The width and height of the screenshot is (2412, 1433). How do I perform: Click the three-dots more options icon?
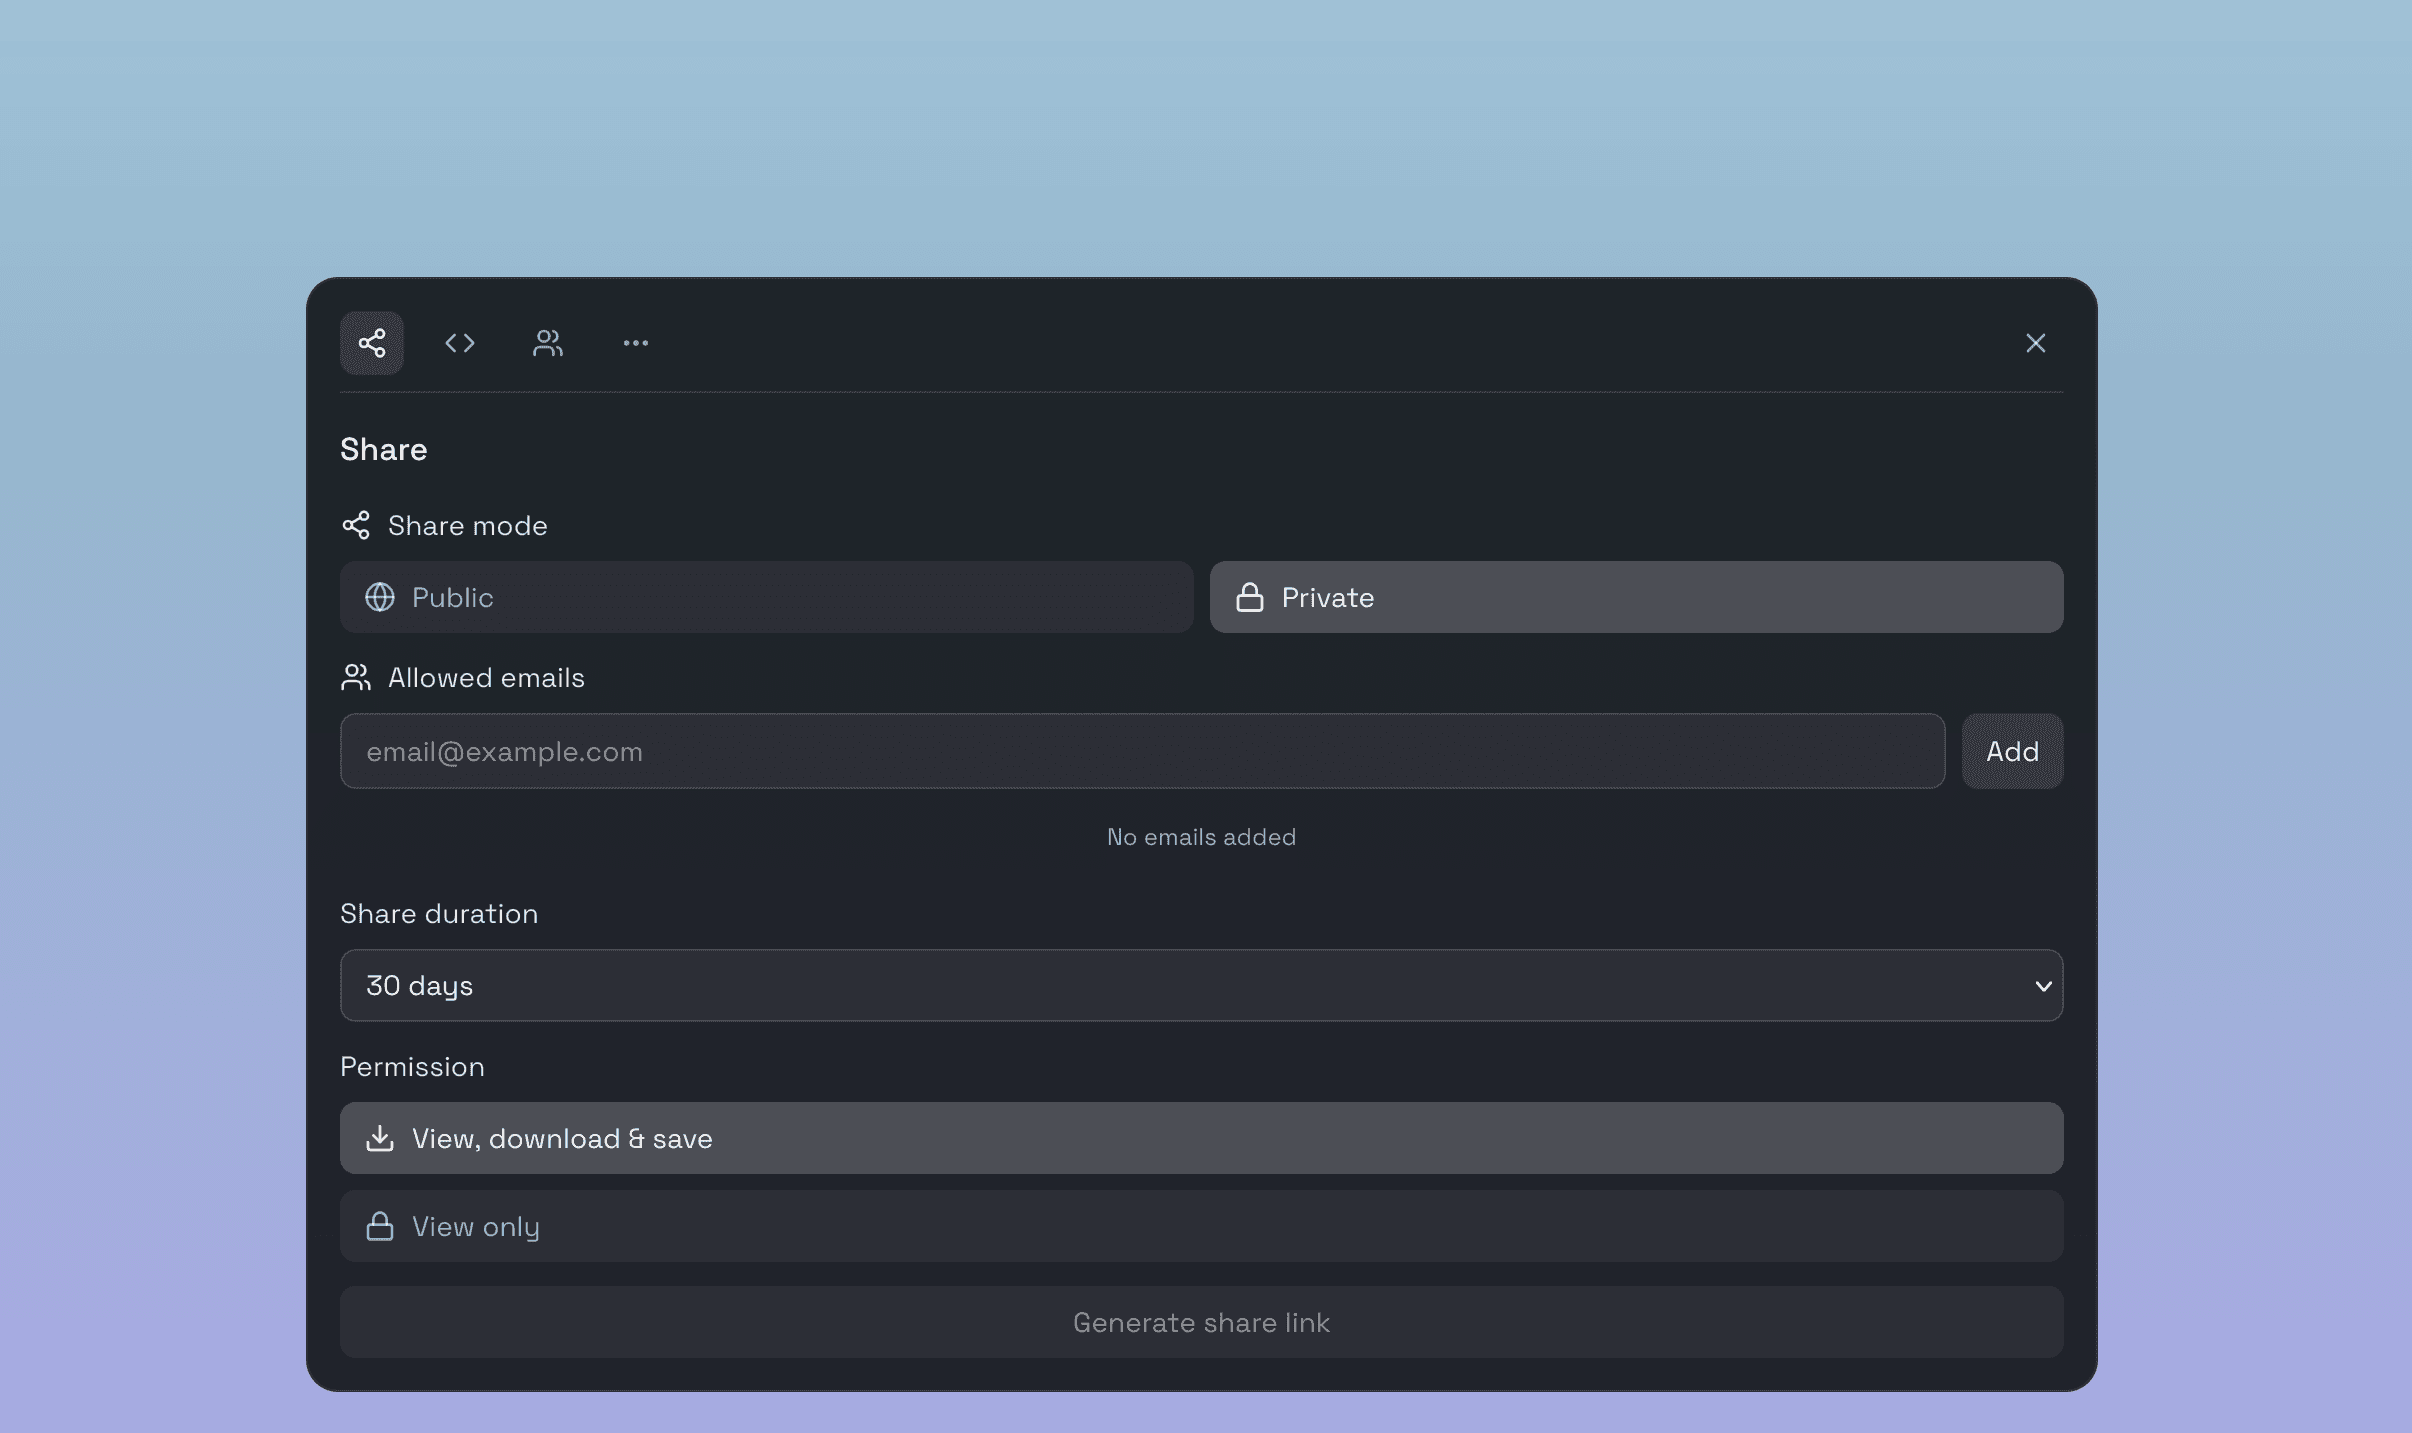click(x=636, y=343)
